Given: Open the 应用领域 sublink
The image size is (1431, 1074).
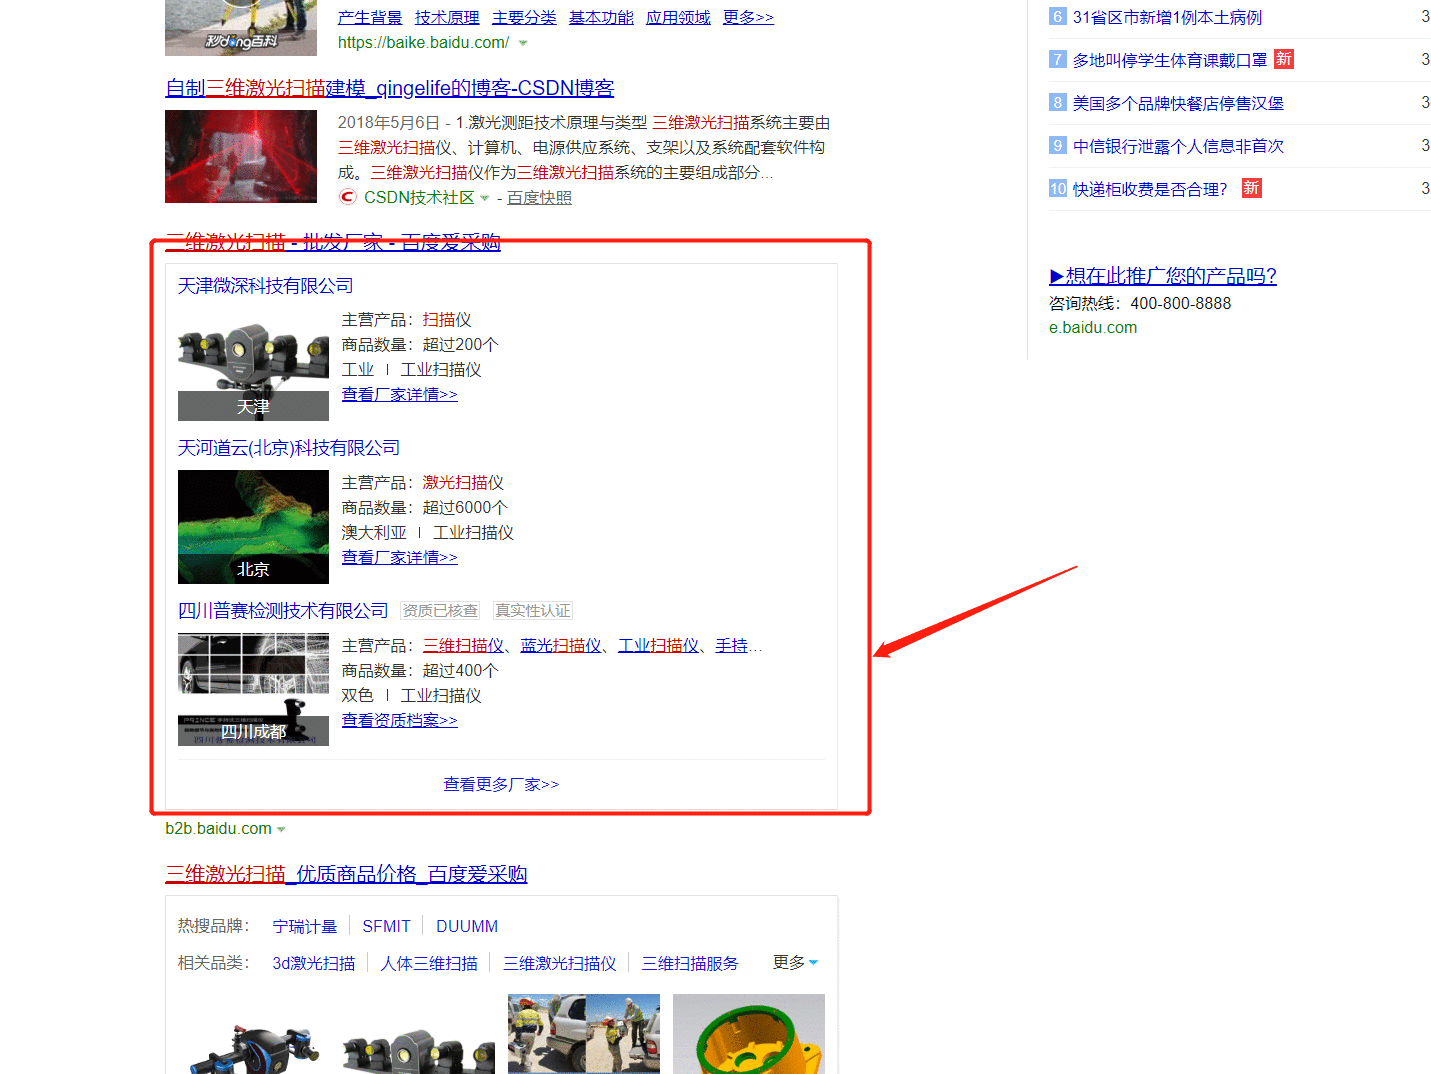Looking at the screenshot, I should coord(678,17).
